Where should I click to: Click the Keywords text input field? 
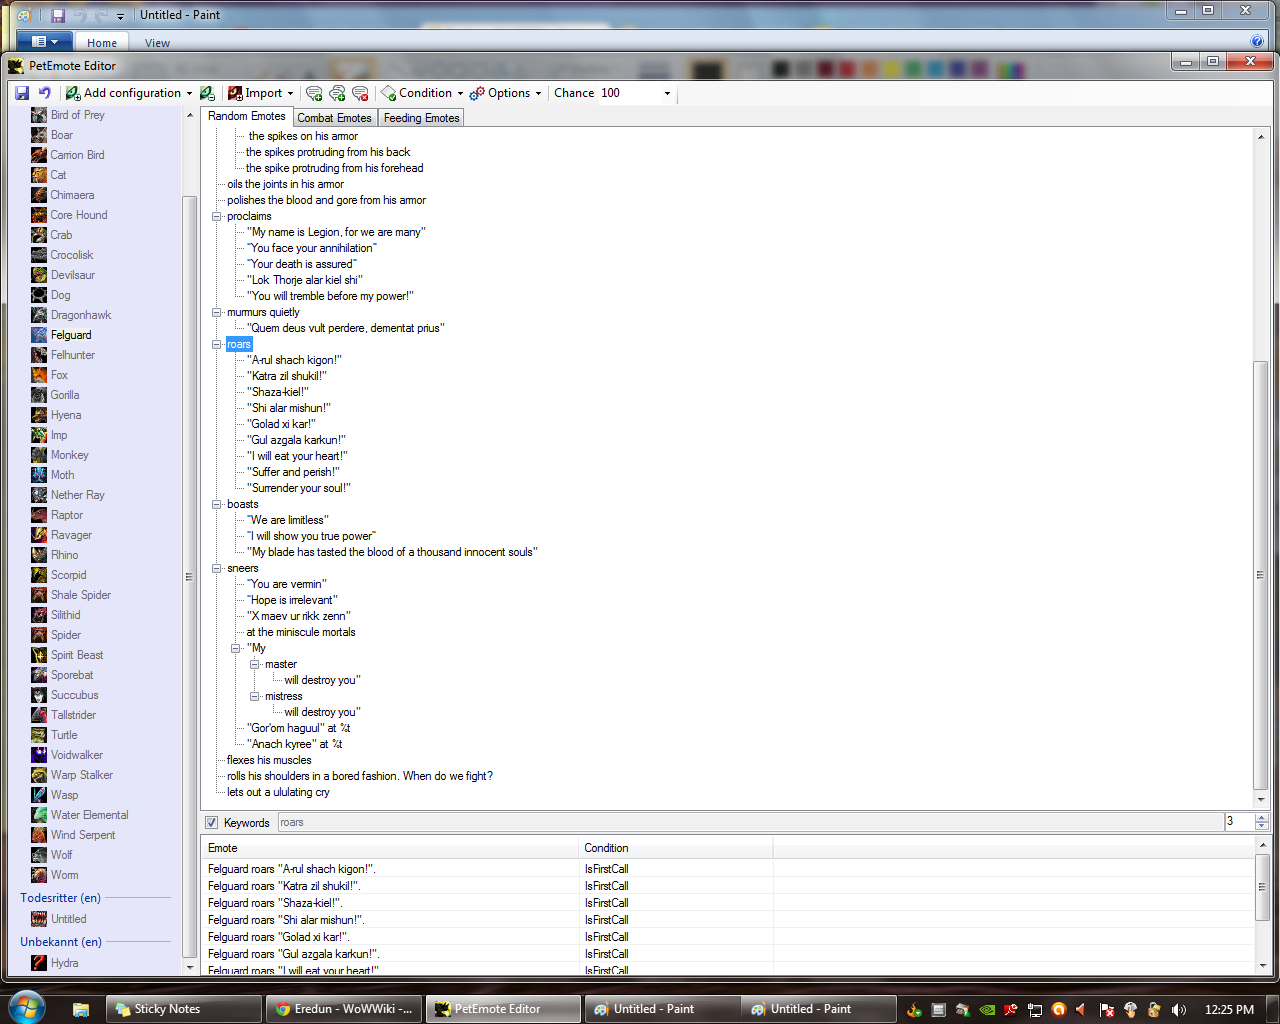[750, 822]
